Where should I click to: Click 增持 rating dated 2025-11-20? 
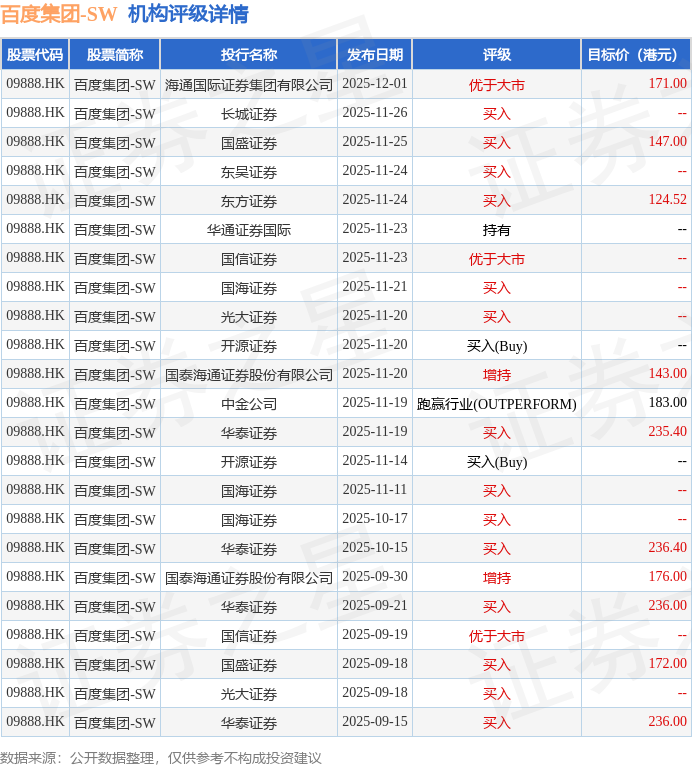pyautogui.click(x=497, y=375)
